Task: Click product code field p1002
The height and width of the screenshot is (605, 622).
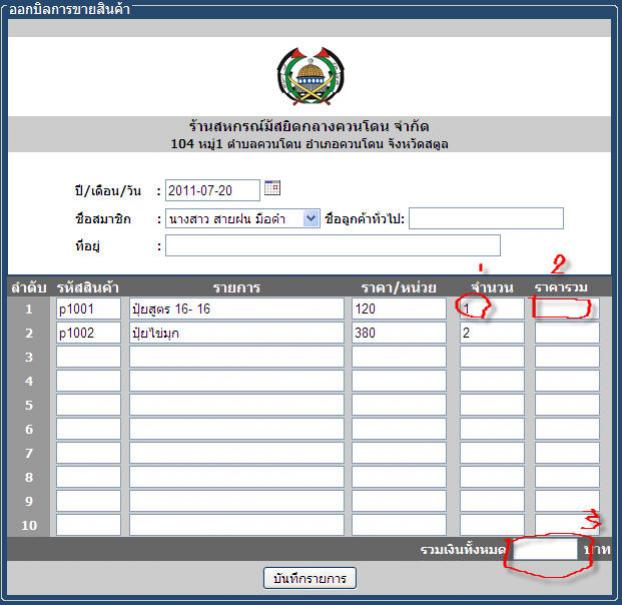Action: tap(88, 333)
